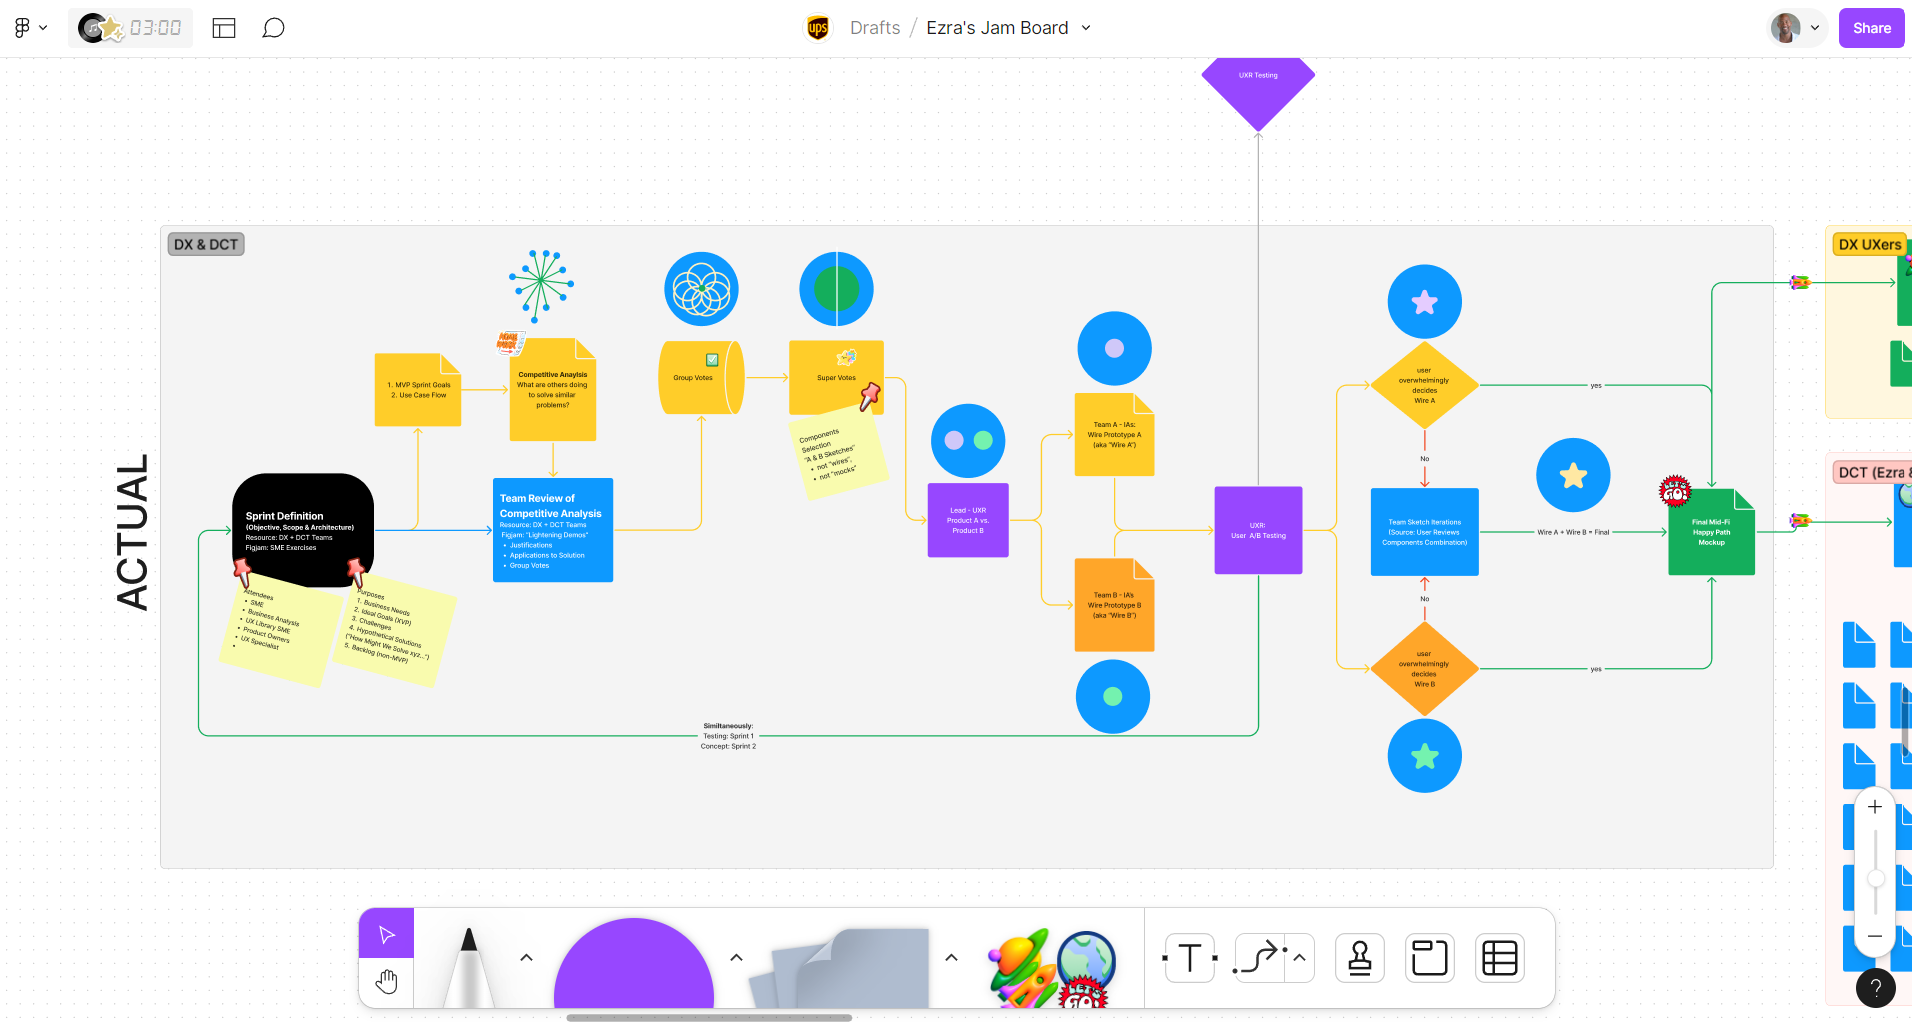The height and width of the screenshot is (1026, 1912).
Task: Expand the file title dropdown chevron
Action: (1086, 28)
